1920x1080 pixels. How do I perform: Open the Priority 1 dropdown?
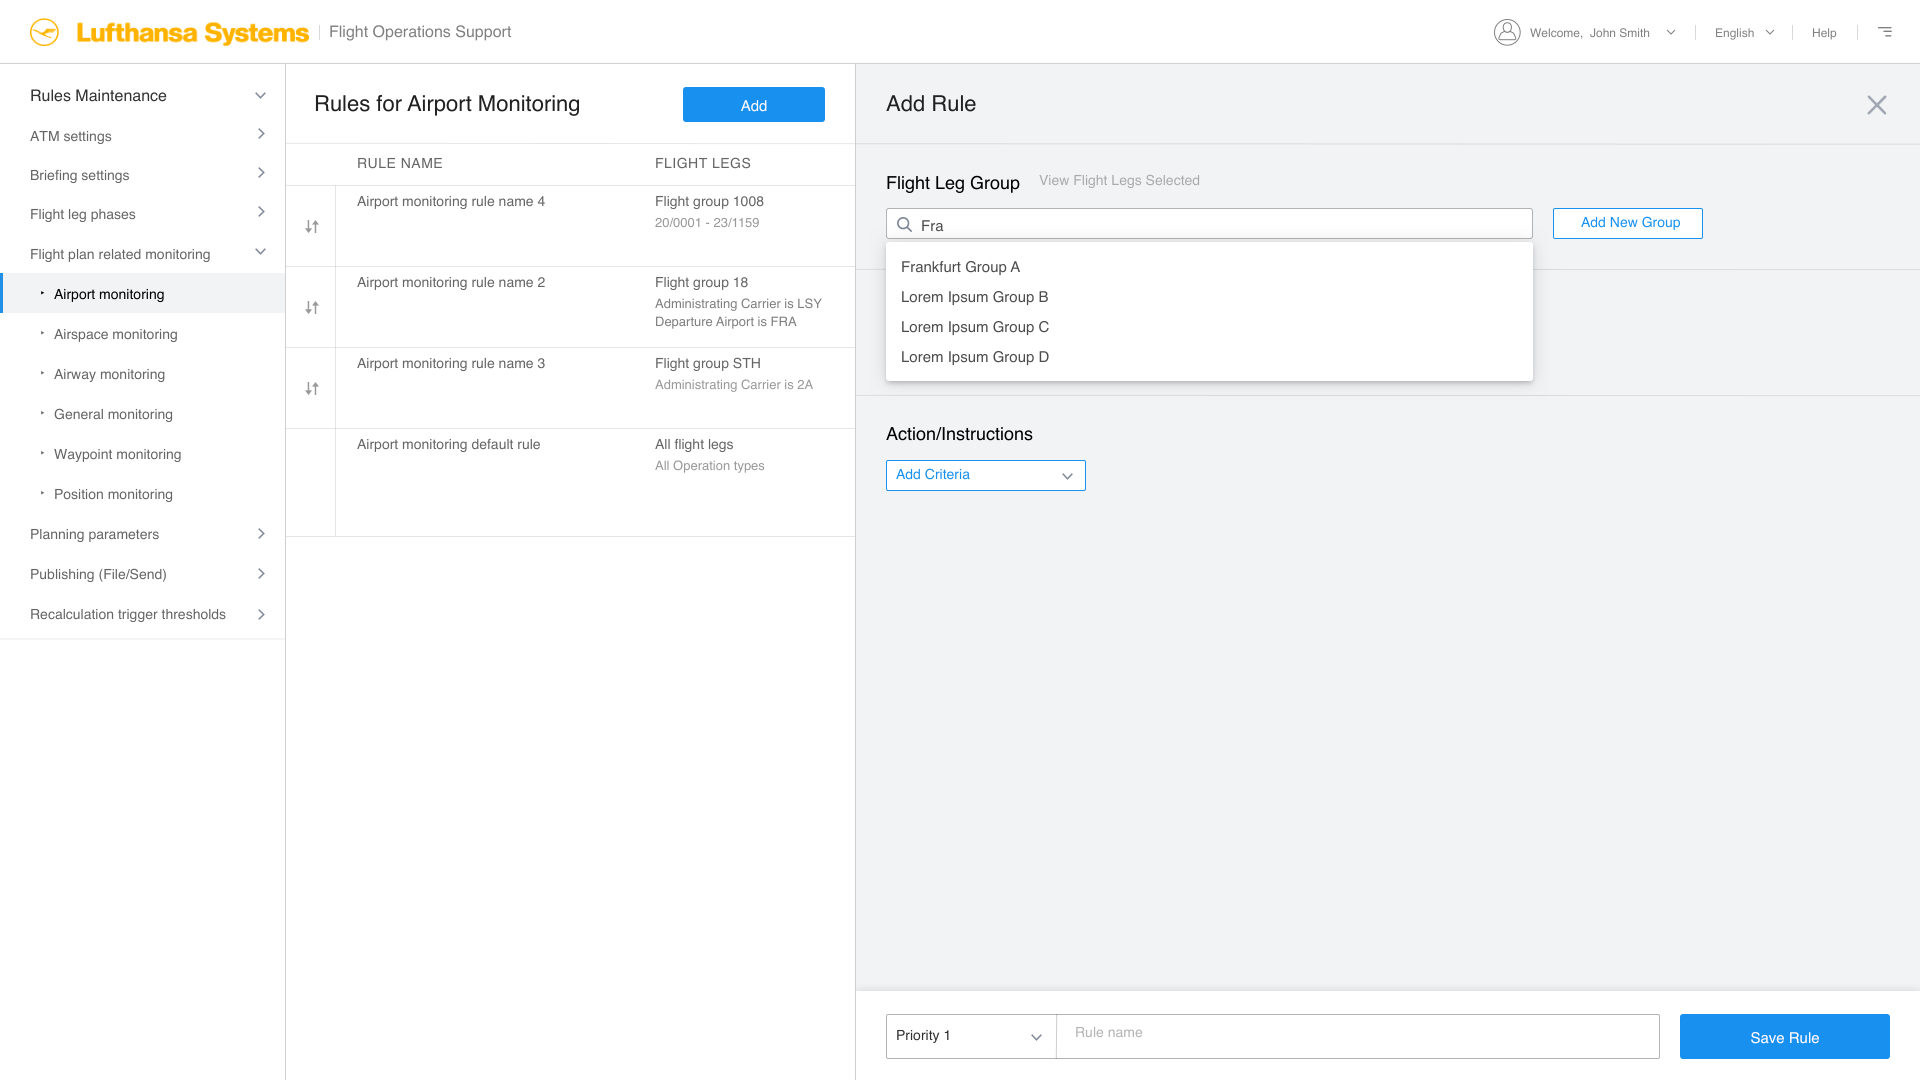click(x=971, y=1036)
